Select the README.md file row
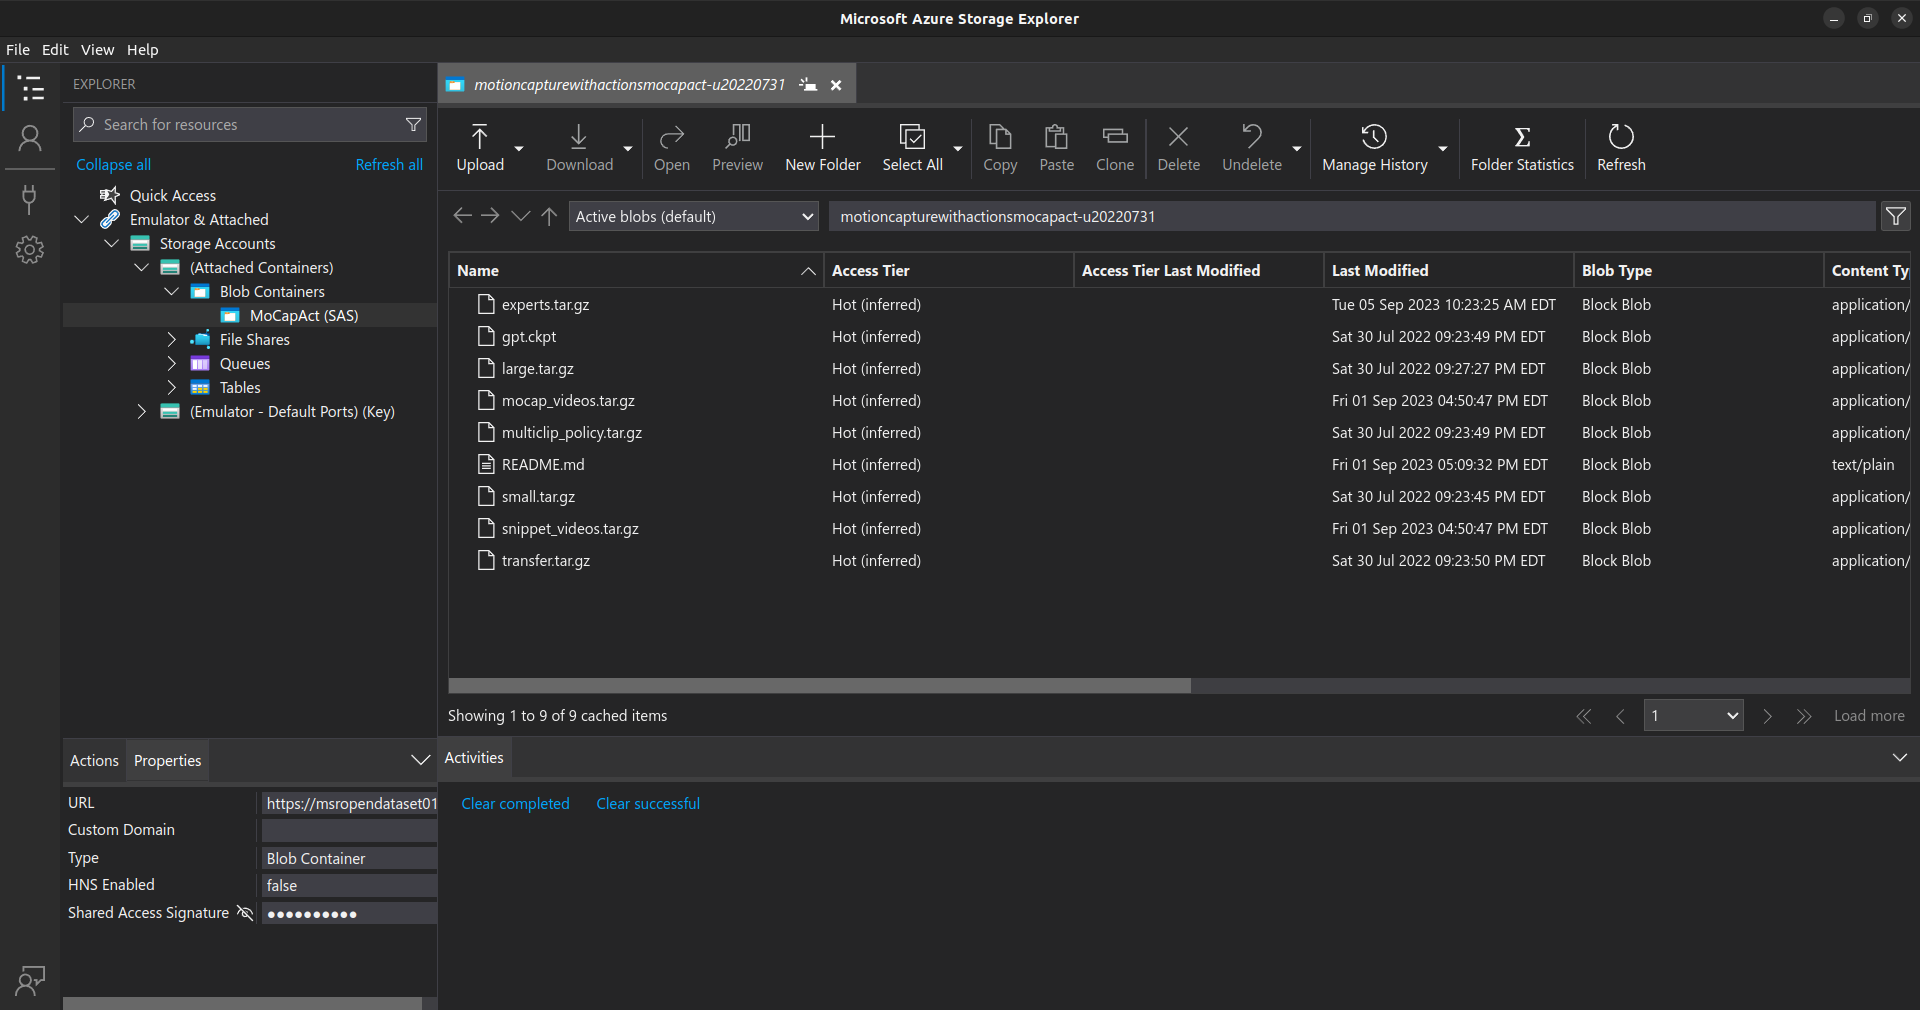1920x1010 pixels. pos(1179,465)
